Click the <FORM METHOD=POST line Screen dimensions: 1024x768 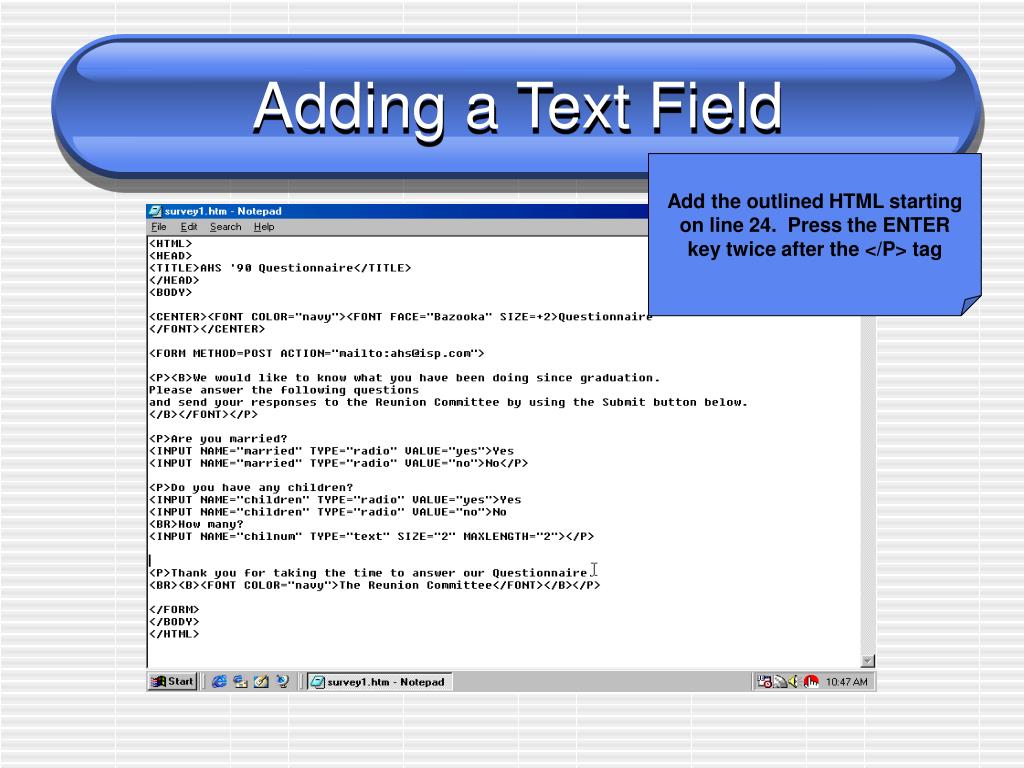click(x=317, y=353)
